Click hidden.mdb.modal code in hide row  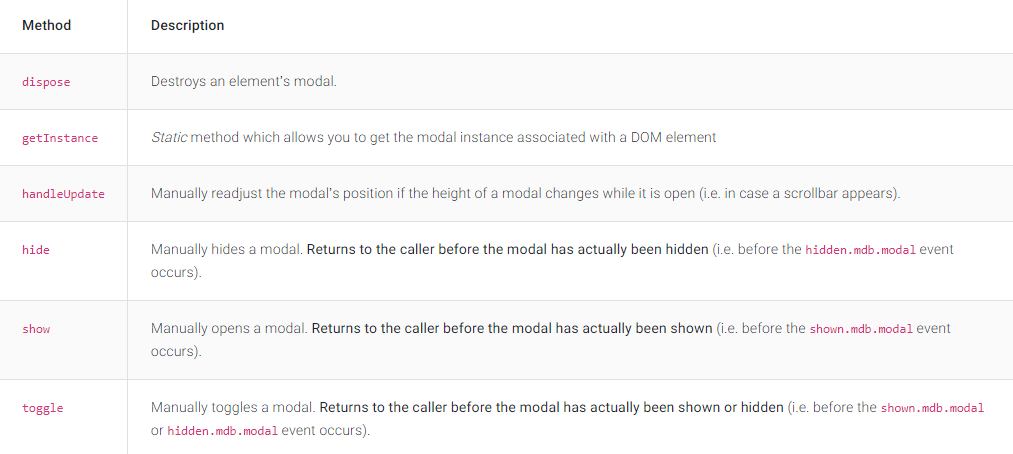861,250
